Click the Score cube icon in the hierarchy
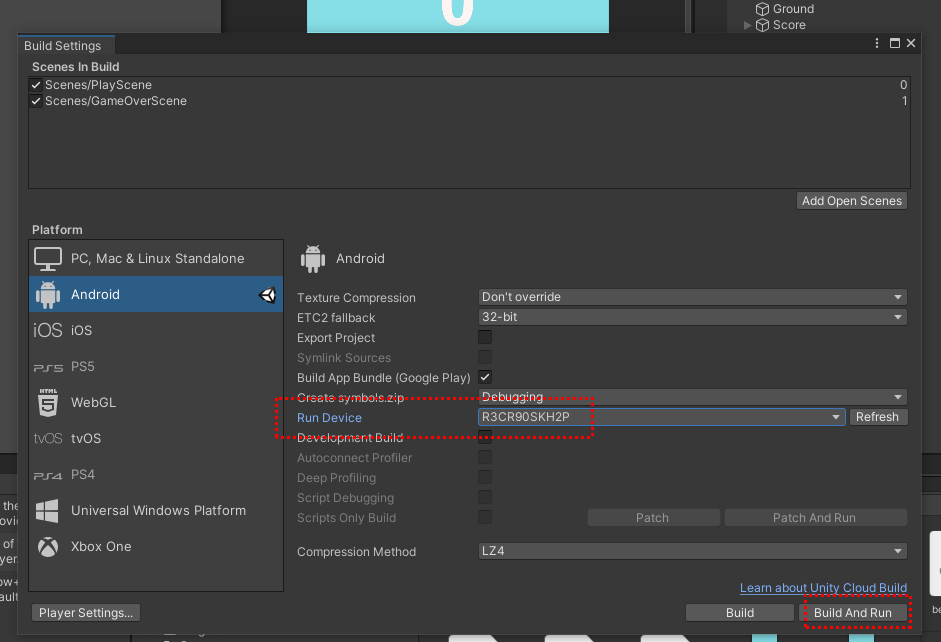The image size is (941, 642). [762, 25]
